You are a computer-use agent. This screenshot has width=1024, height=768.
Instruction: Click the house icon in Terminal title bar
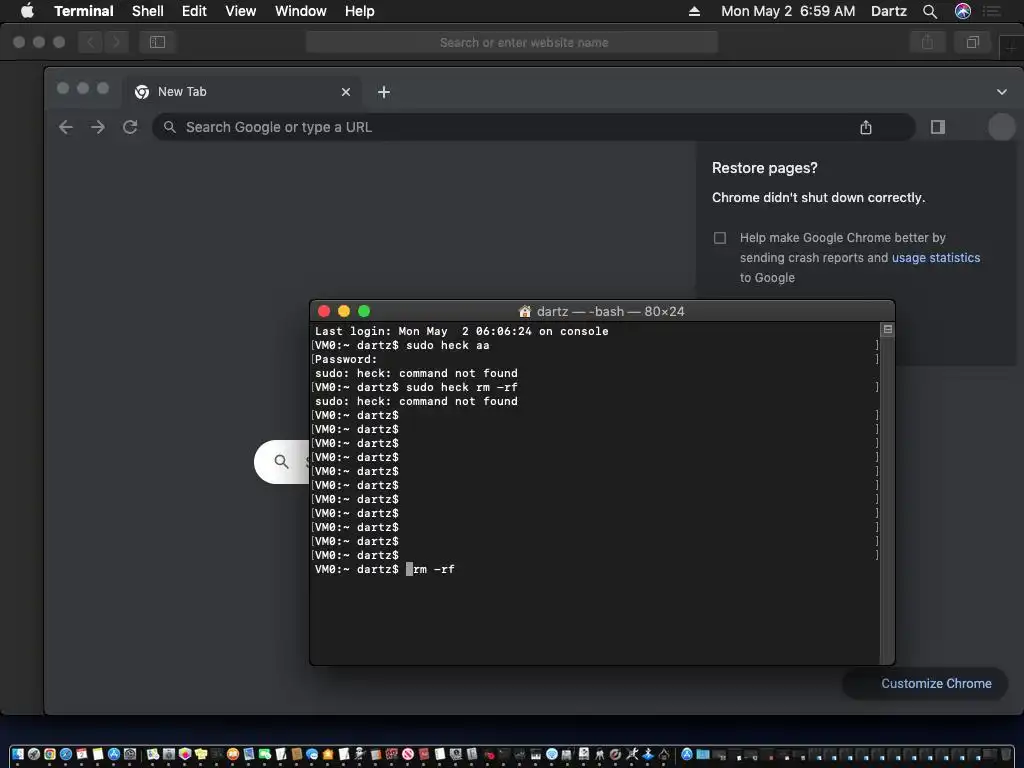point(524,312)
